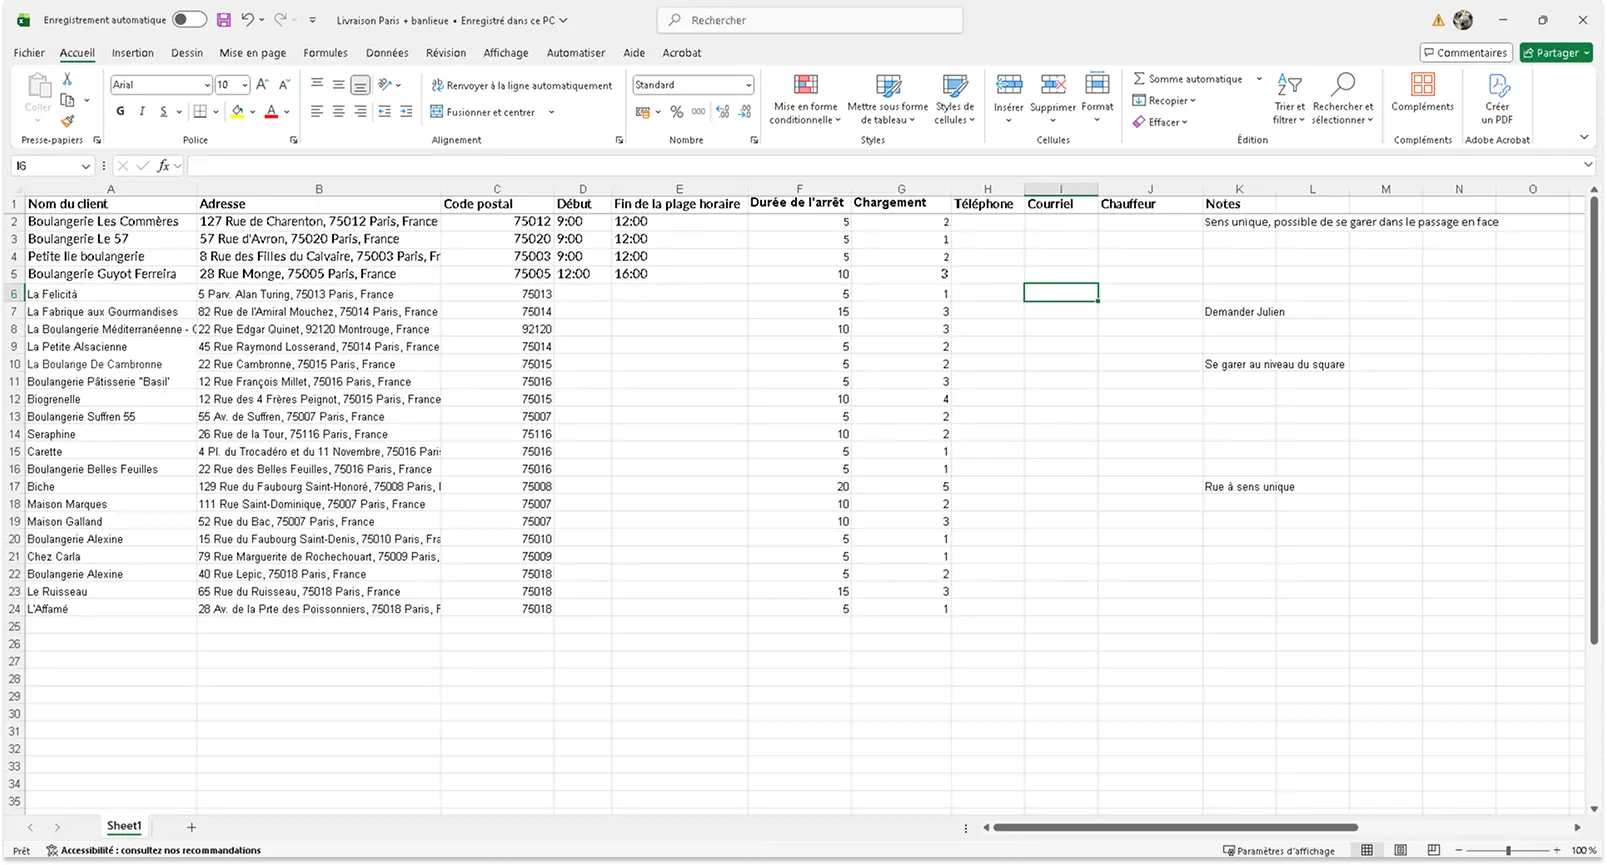The height and width of the screenshot is (865, 1607).
Task: Click the Borders icon
Action: pyautogui.click(x=200, y=112)
